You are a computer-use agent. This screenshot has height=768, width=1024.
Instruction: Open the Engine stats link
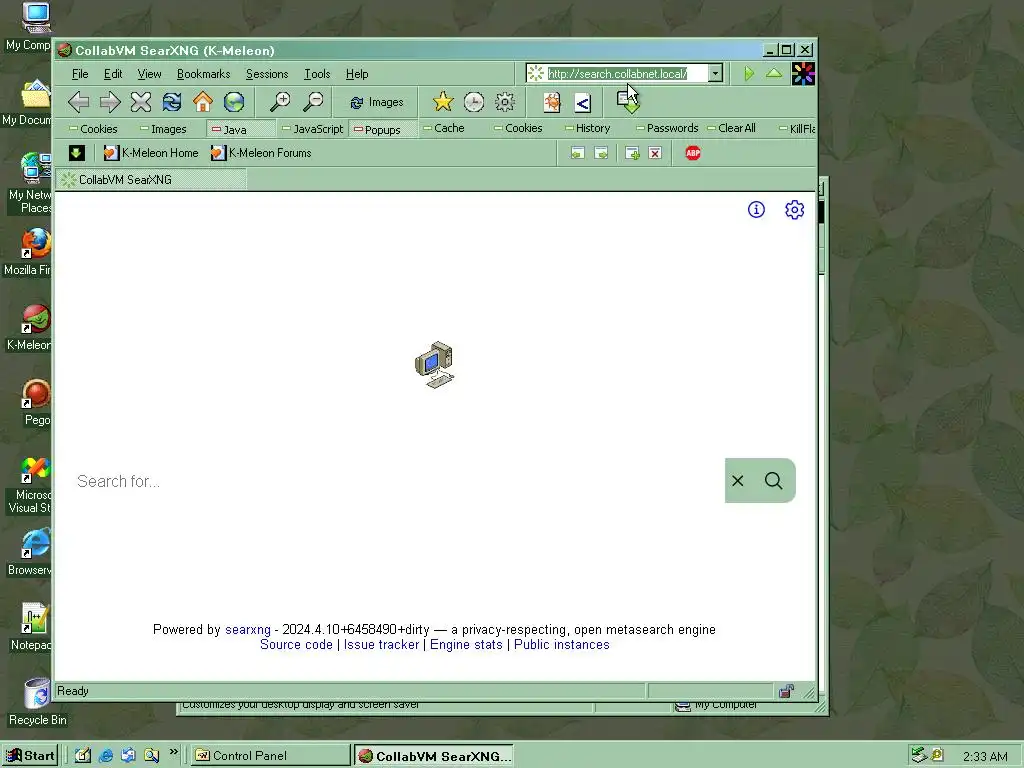click(466, 645)
